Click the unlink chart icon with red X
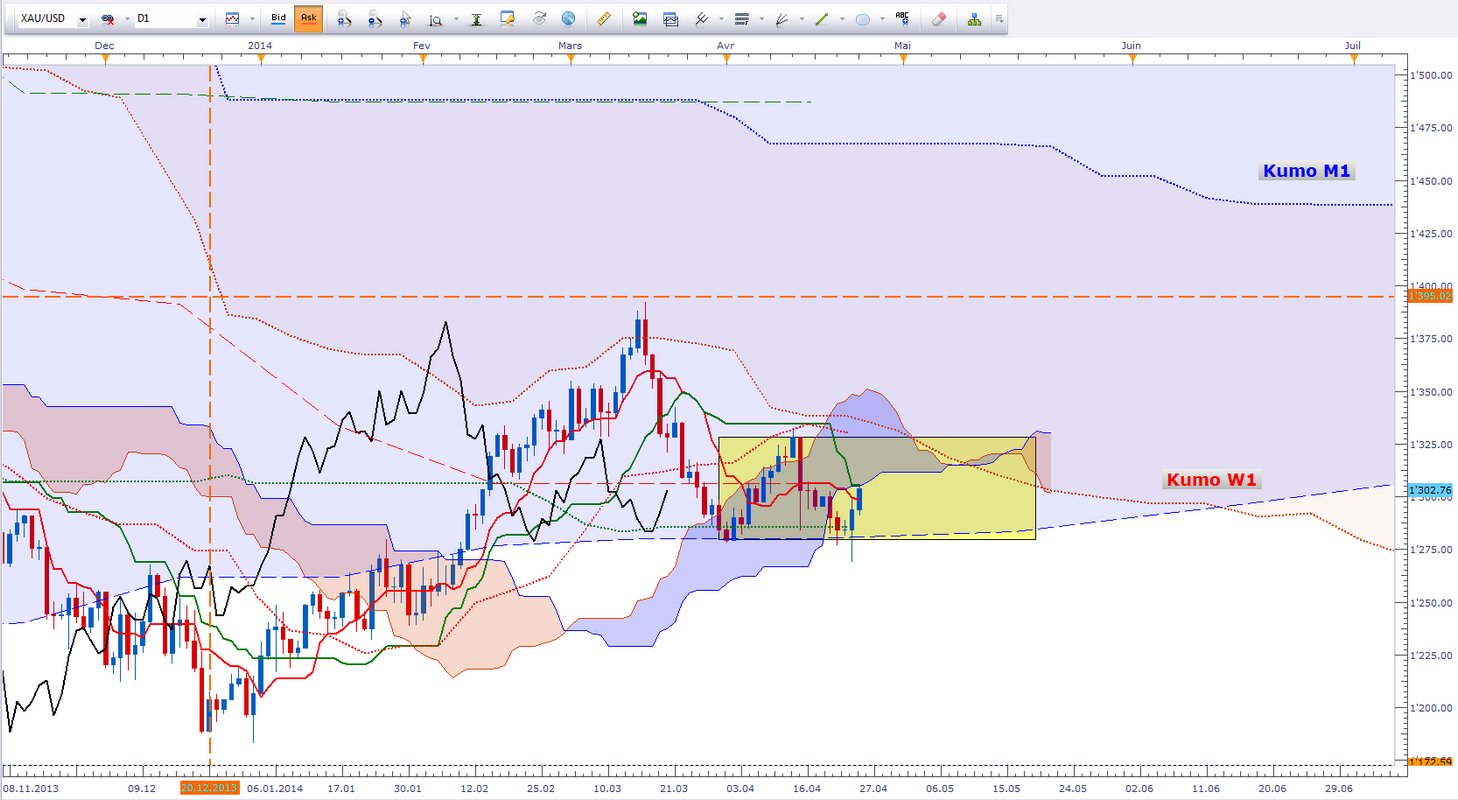 107,19
